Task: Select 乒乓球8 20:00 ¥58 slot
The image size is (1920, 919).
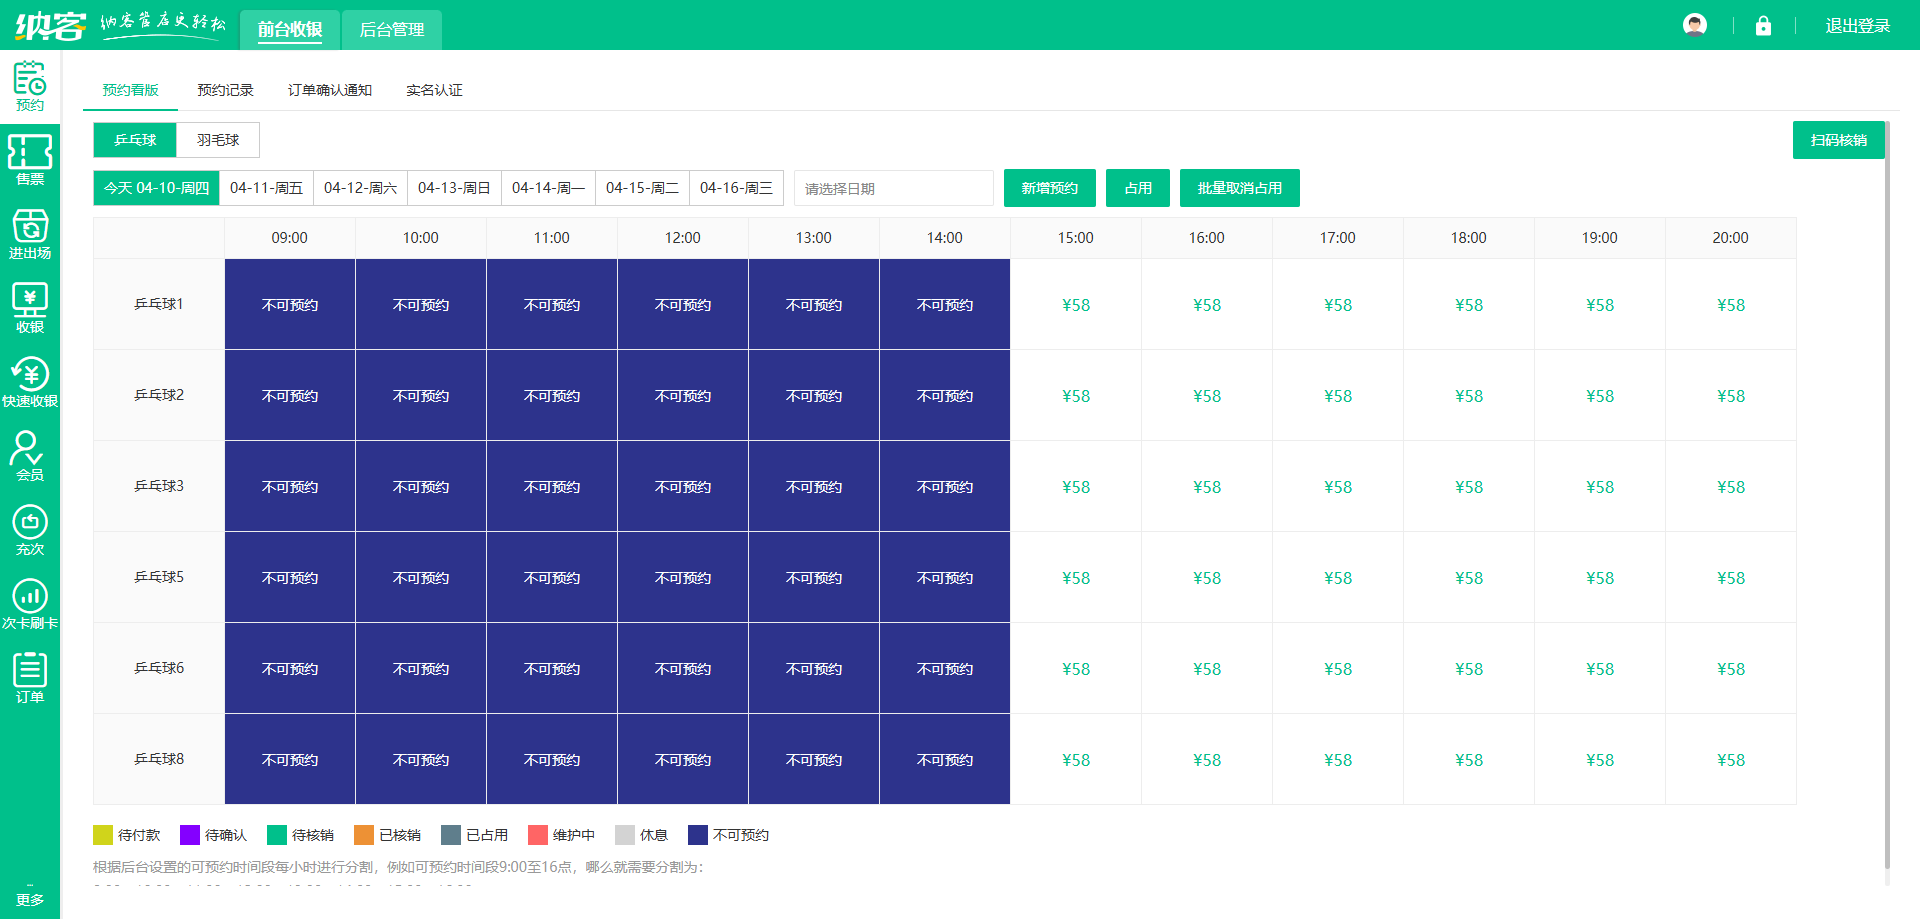Action: (1731, 760)
